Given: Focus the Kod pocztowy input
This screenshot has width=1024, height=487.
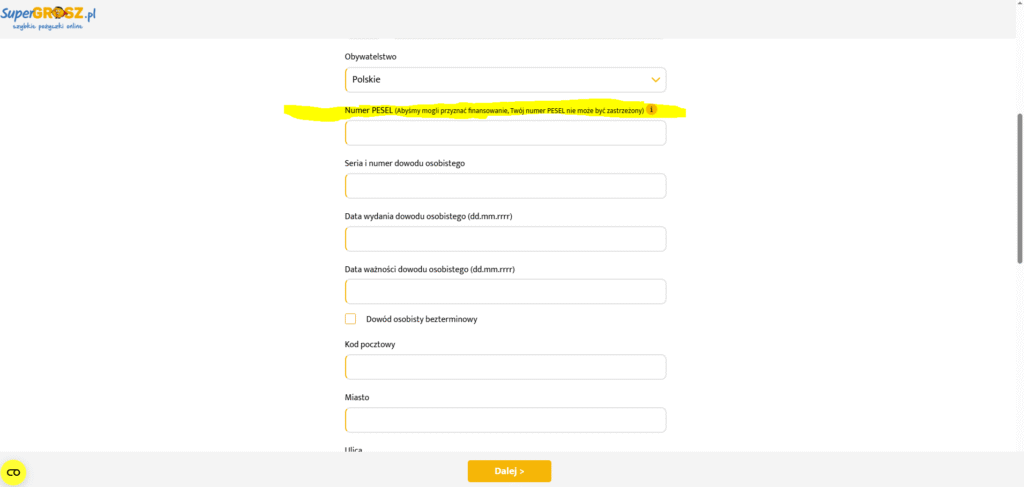Looking at the screenshot, I should [505, 367].
